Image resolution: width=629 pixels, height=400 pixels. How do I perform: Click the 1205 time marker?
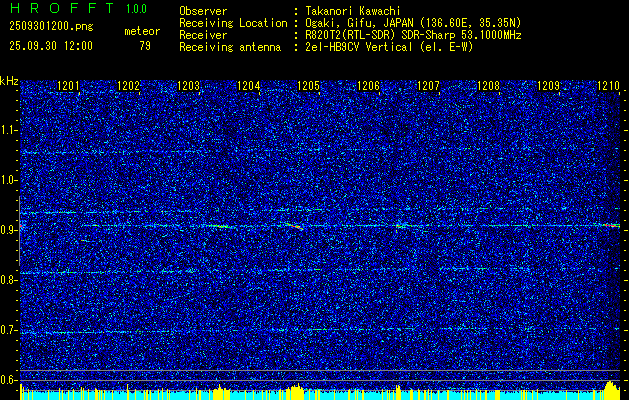coord(308,85)
